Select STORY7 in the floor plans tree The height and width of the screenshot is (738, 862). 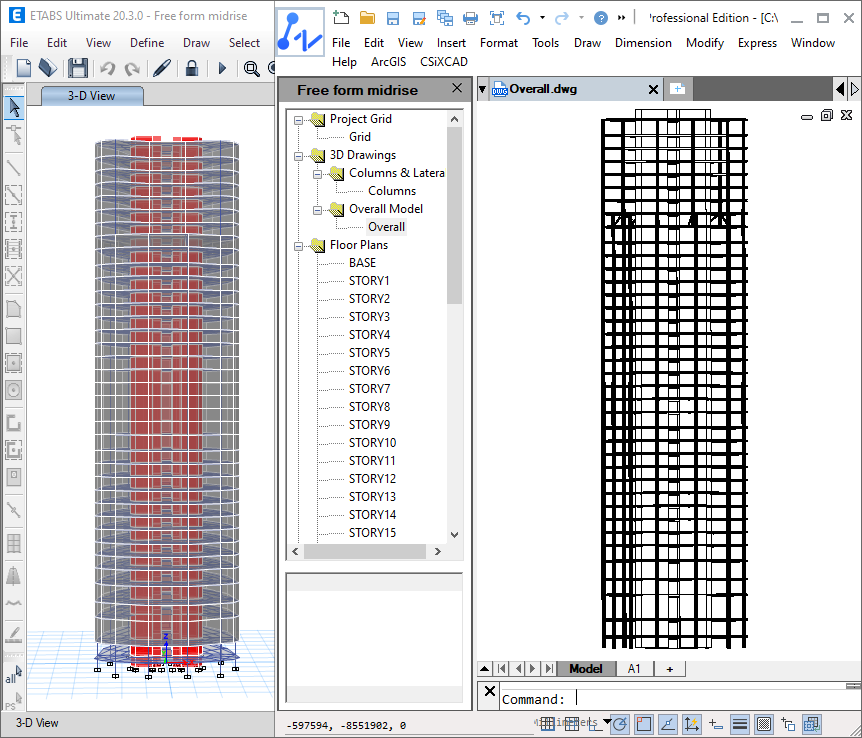click(369, 389)
